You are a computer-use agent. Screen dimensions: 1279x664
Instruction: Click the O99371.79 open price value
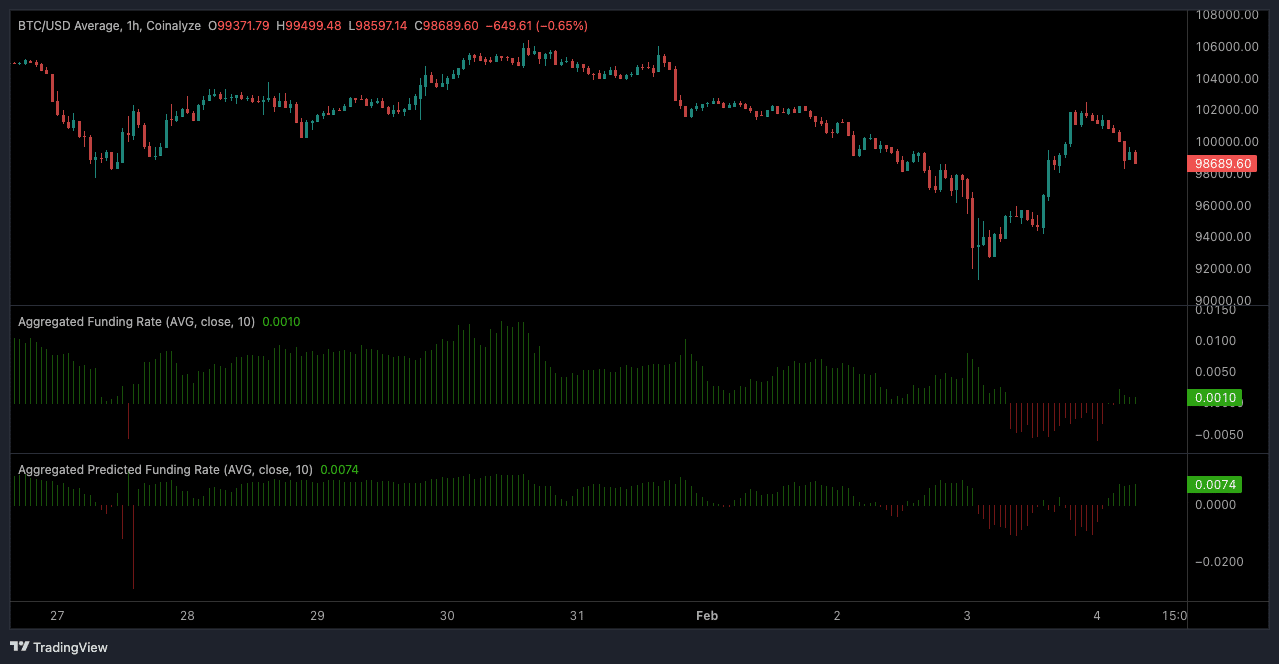(238, 25)
